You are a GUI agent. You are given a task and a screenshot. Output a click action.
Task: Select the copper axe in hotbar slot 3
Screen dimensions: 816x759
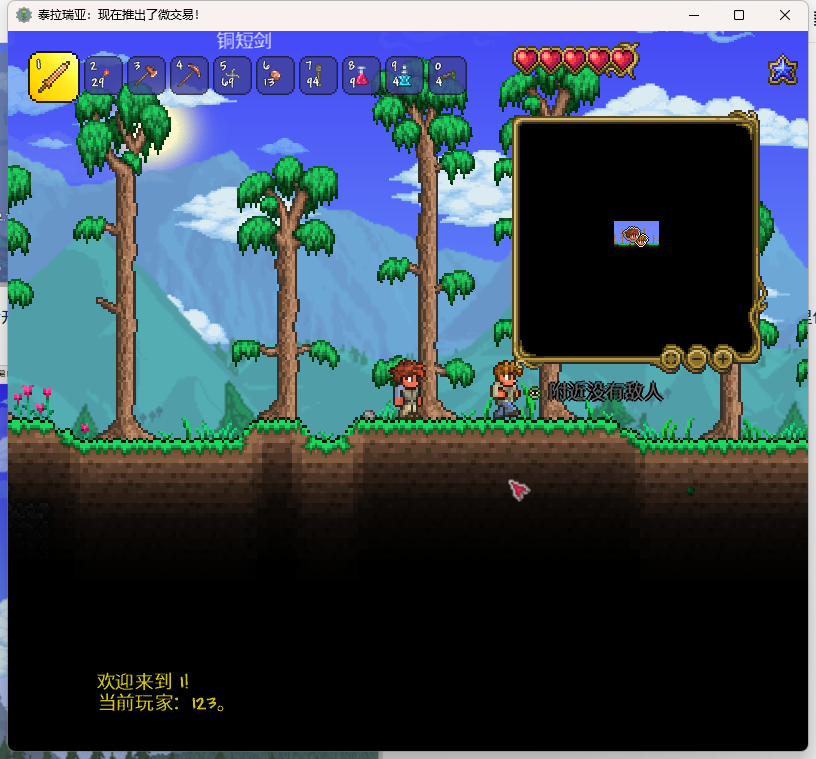pyautogui.click(x=146, y=75)
